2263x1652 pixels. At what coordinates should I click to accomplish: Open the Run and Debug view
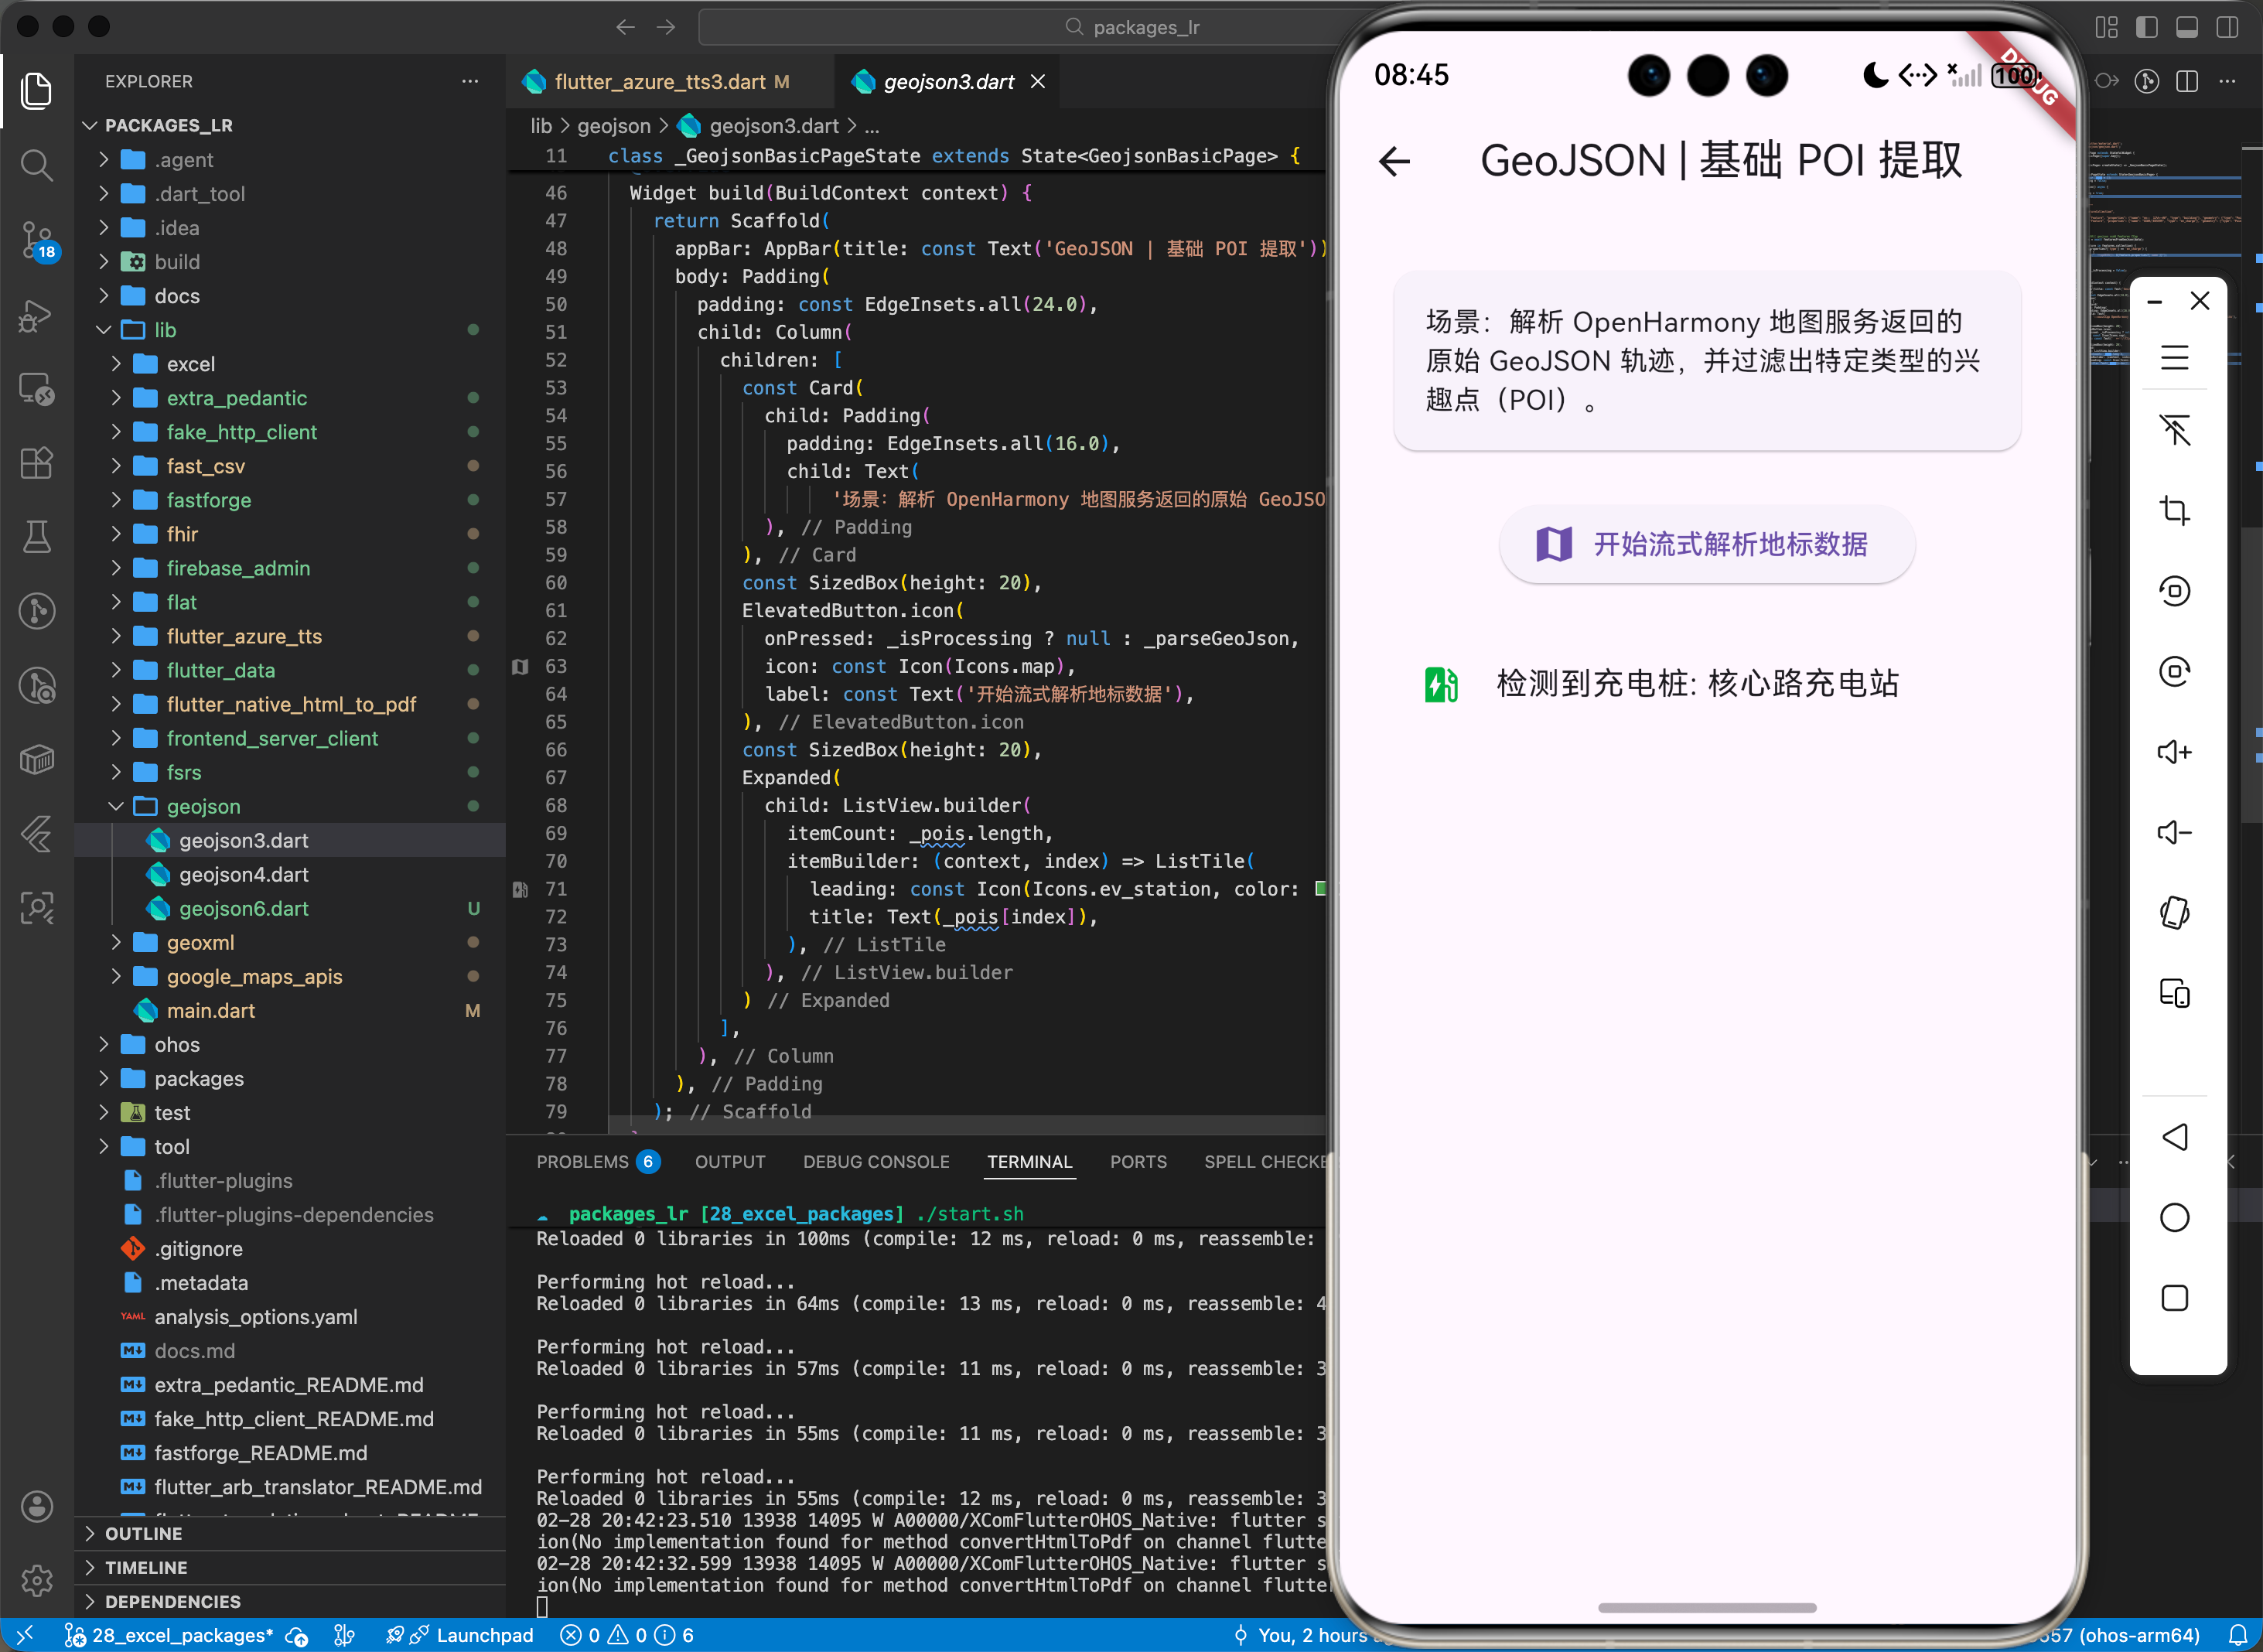37,316
